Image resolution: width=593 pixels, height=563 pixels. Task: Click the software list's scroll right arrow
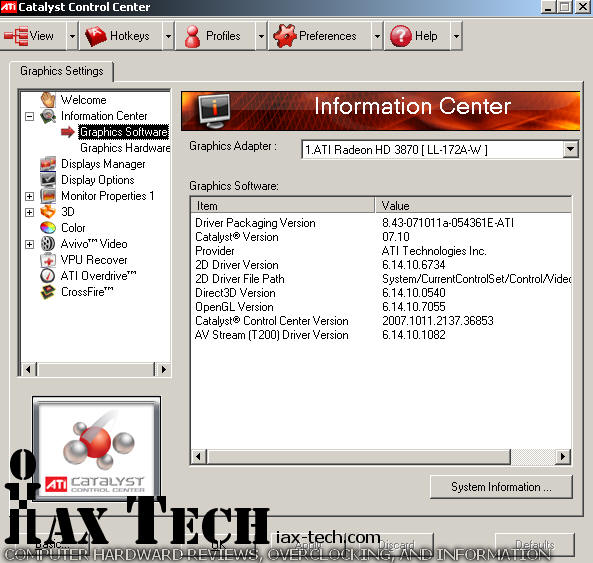coord(563,457)
